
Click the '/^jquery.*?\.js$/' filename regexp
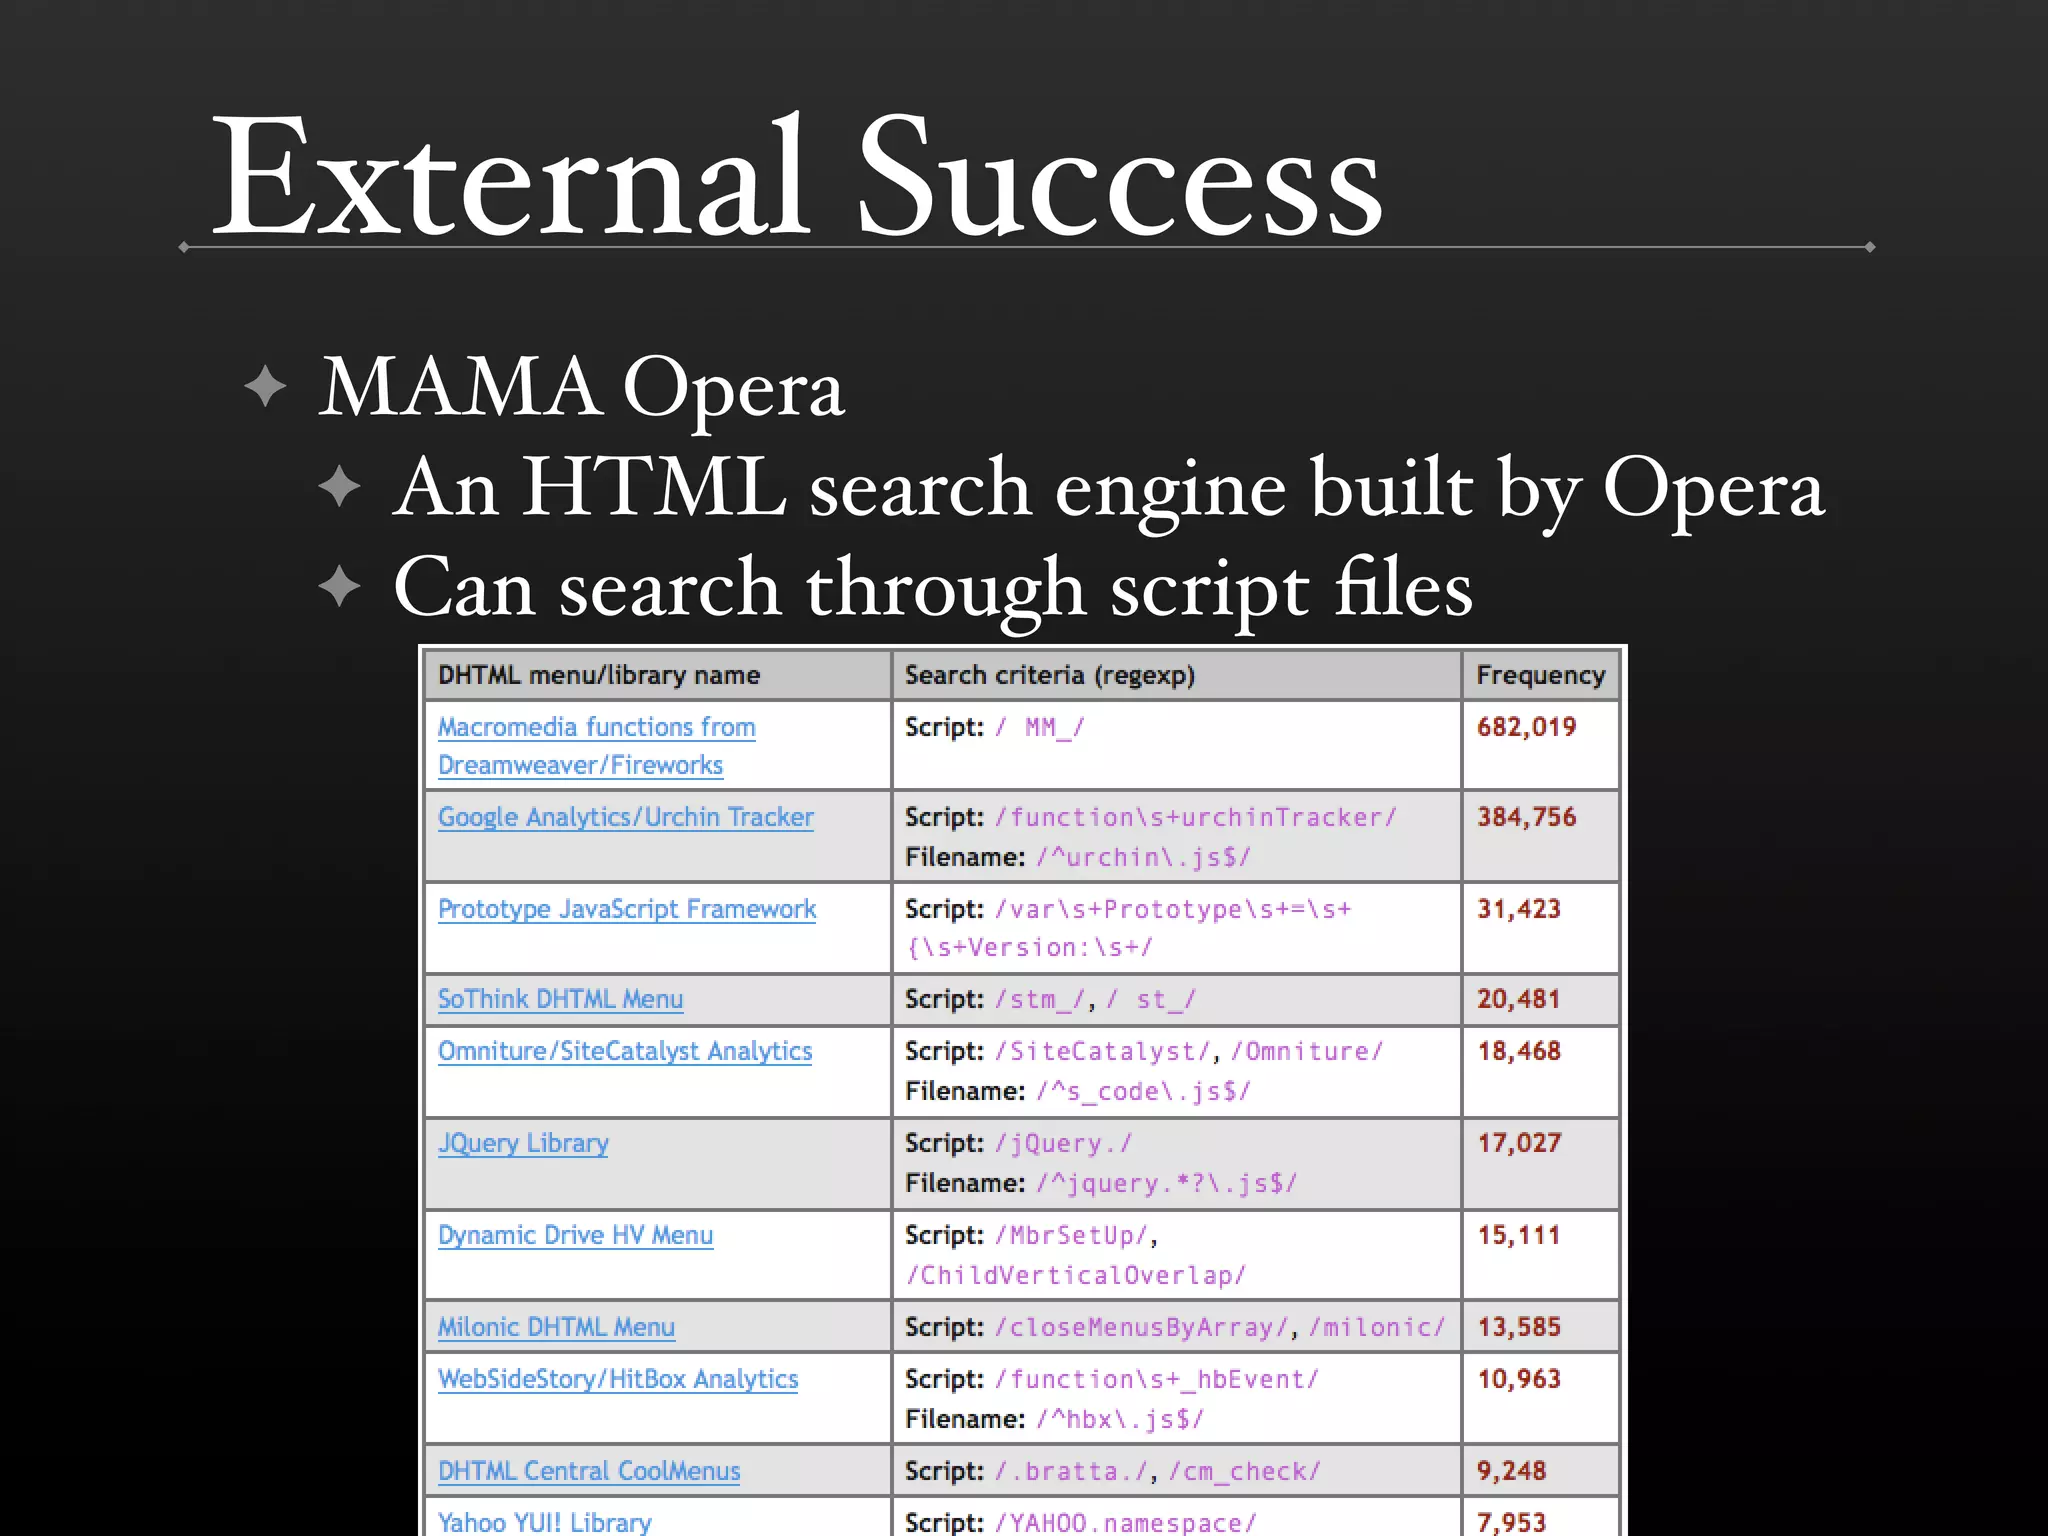pos(1166,1183)
